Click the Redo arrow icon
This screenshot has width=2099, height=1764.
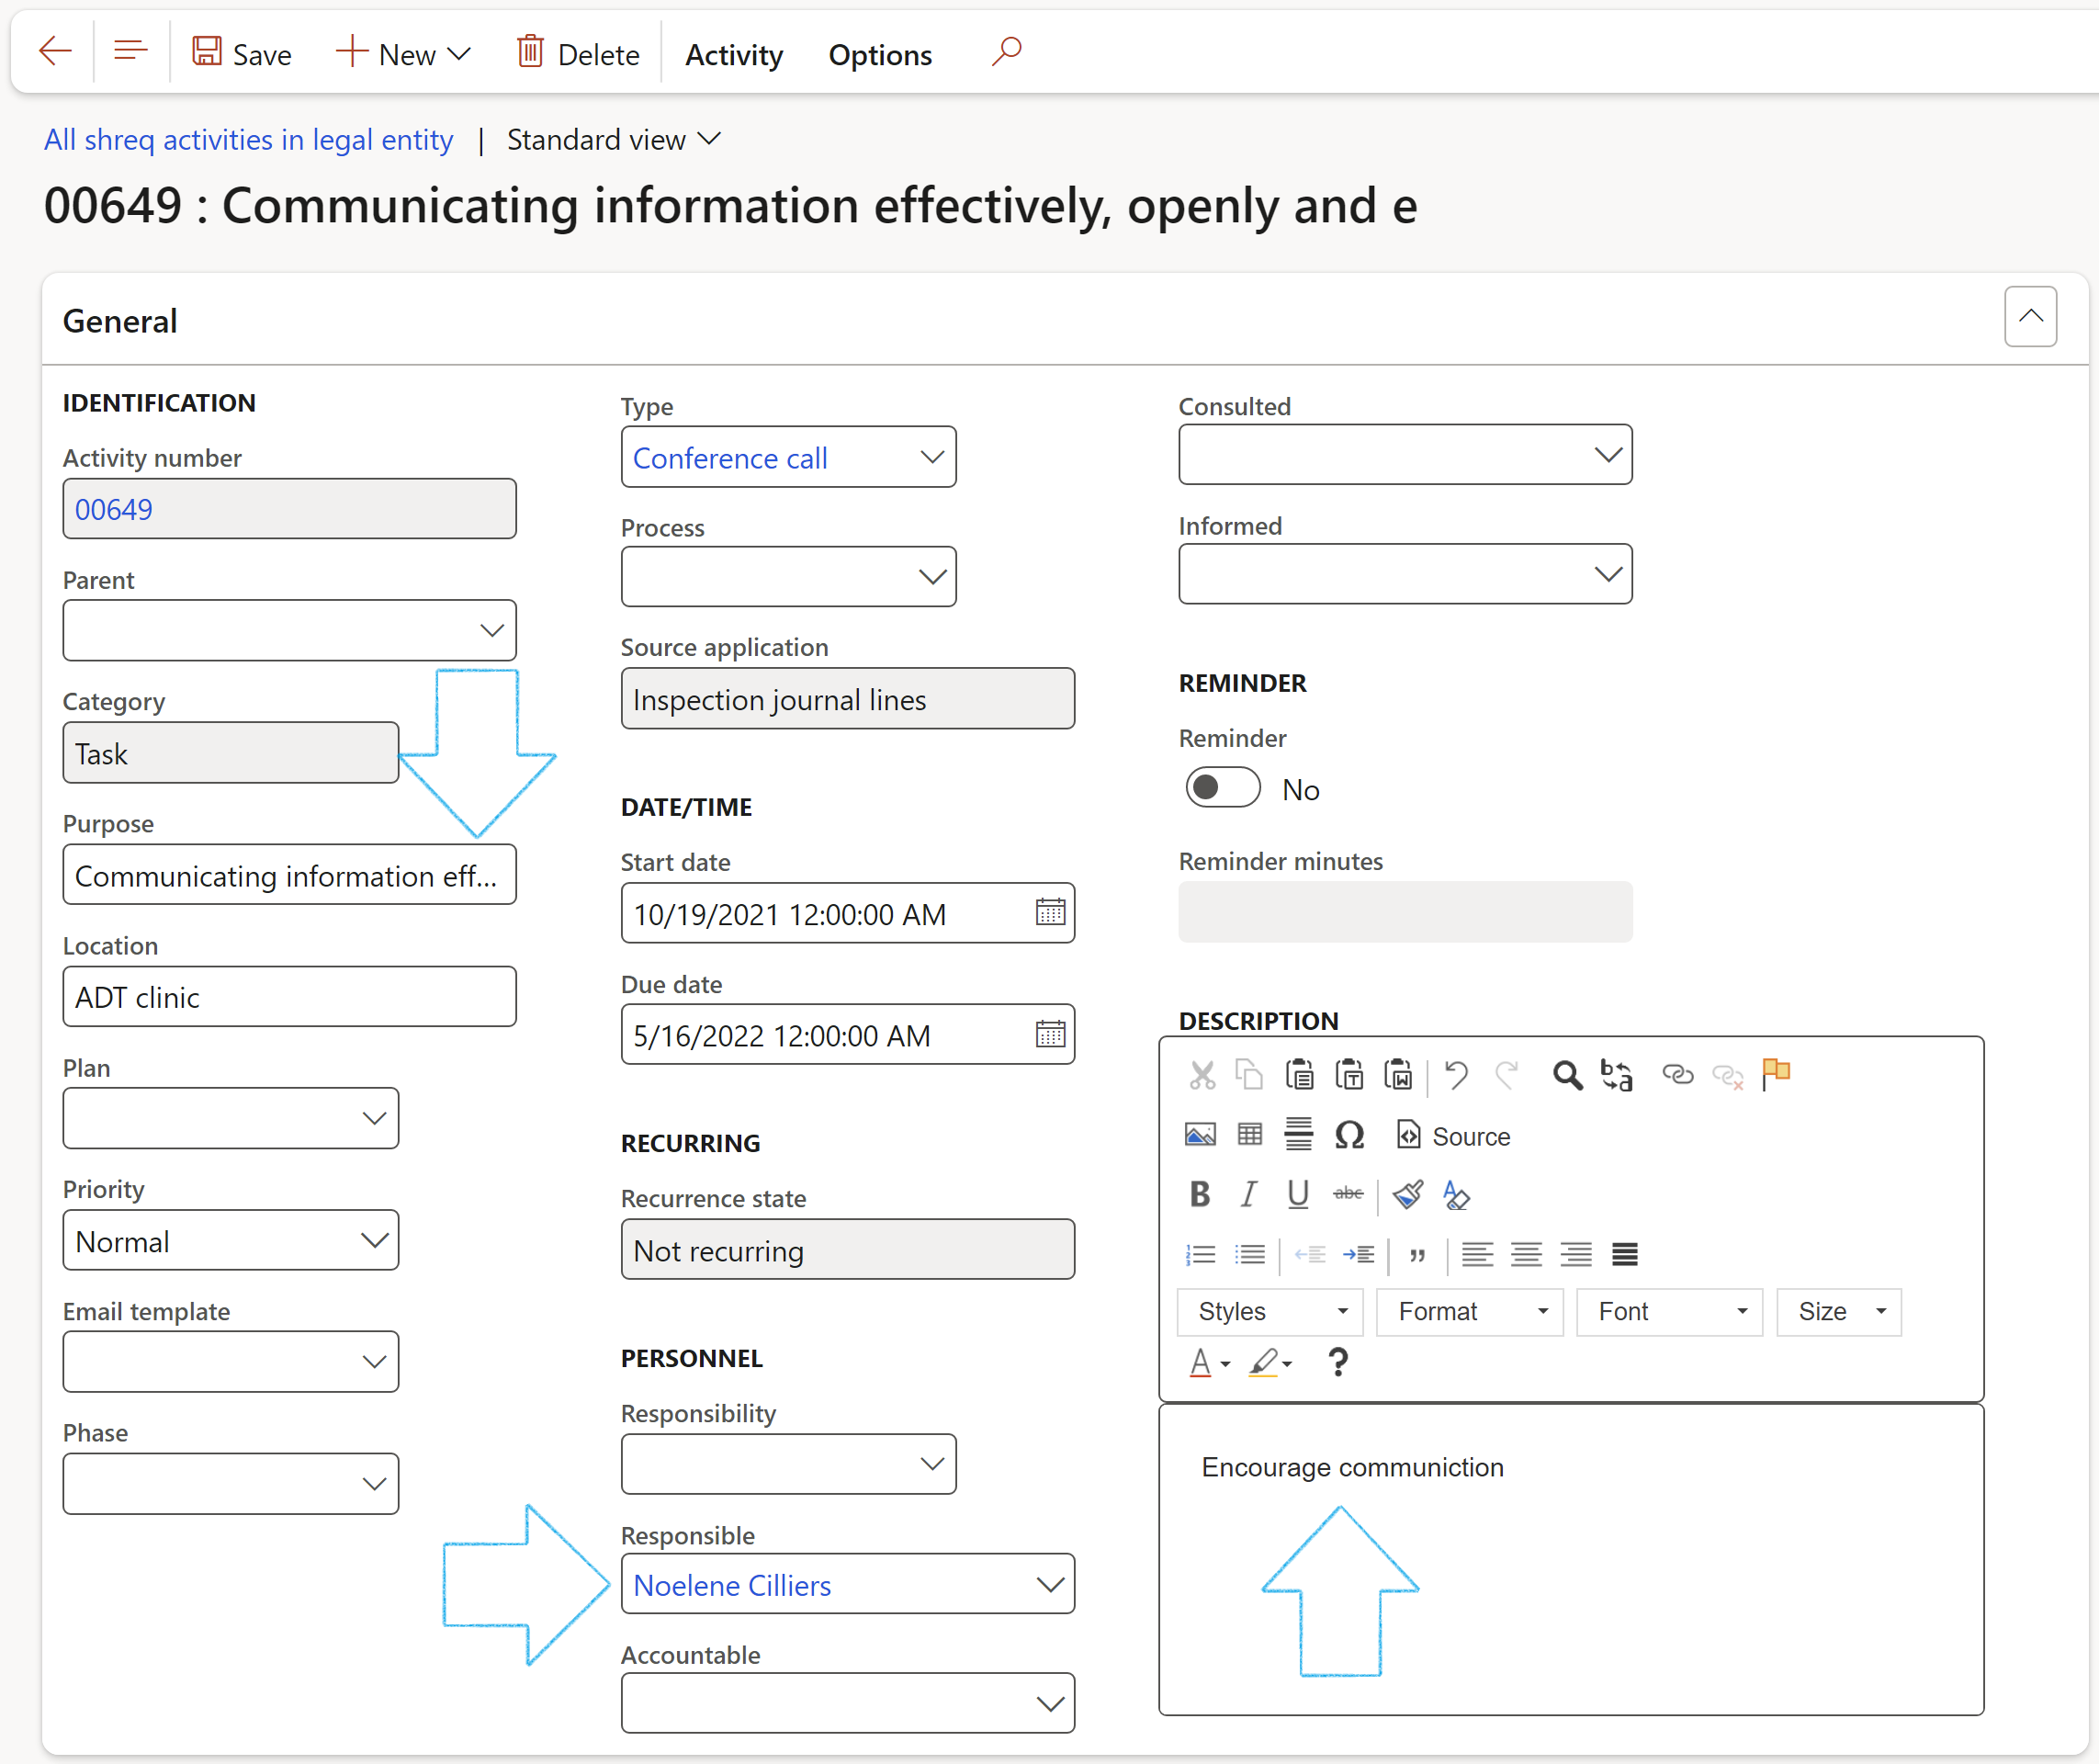(1506, 1075)
